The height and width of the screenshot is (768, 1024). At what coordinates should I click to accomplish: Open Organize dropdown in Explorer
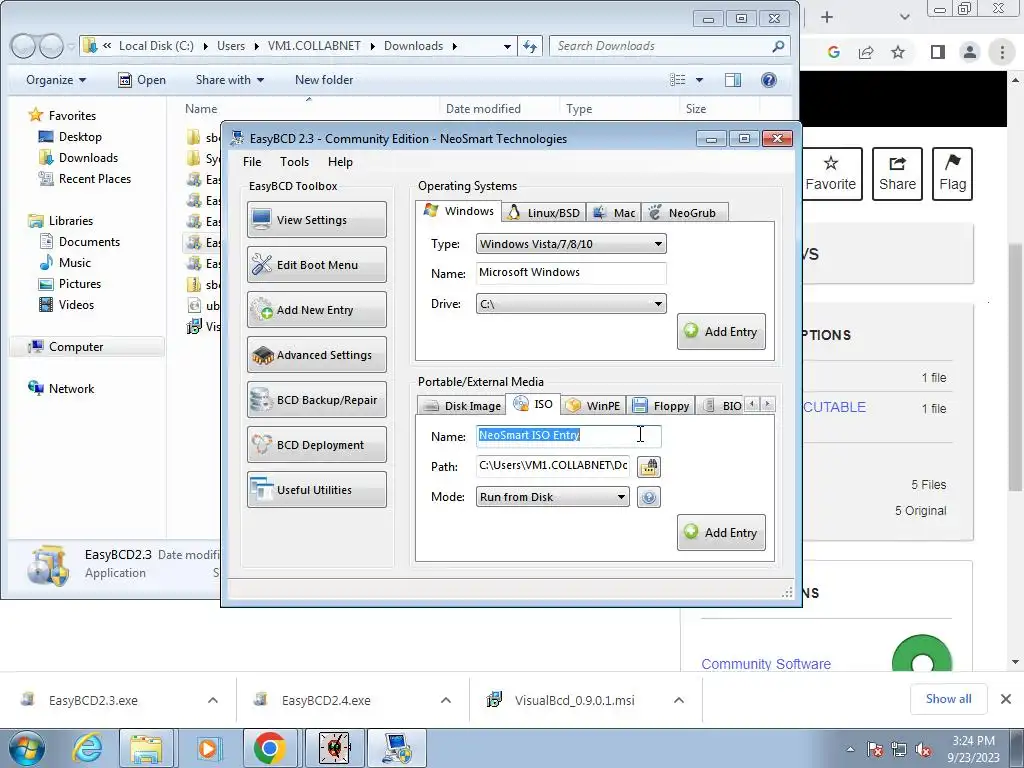56,80
